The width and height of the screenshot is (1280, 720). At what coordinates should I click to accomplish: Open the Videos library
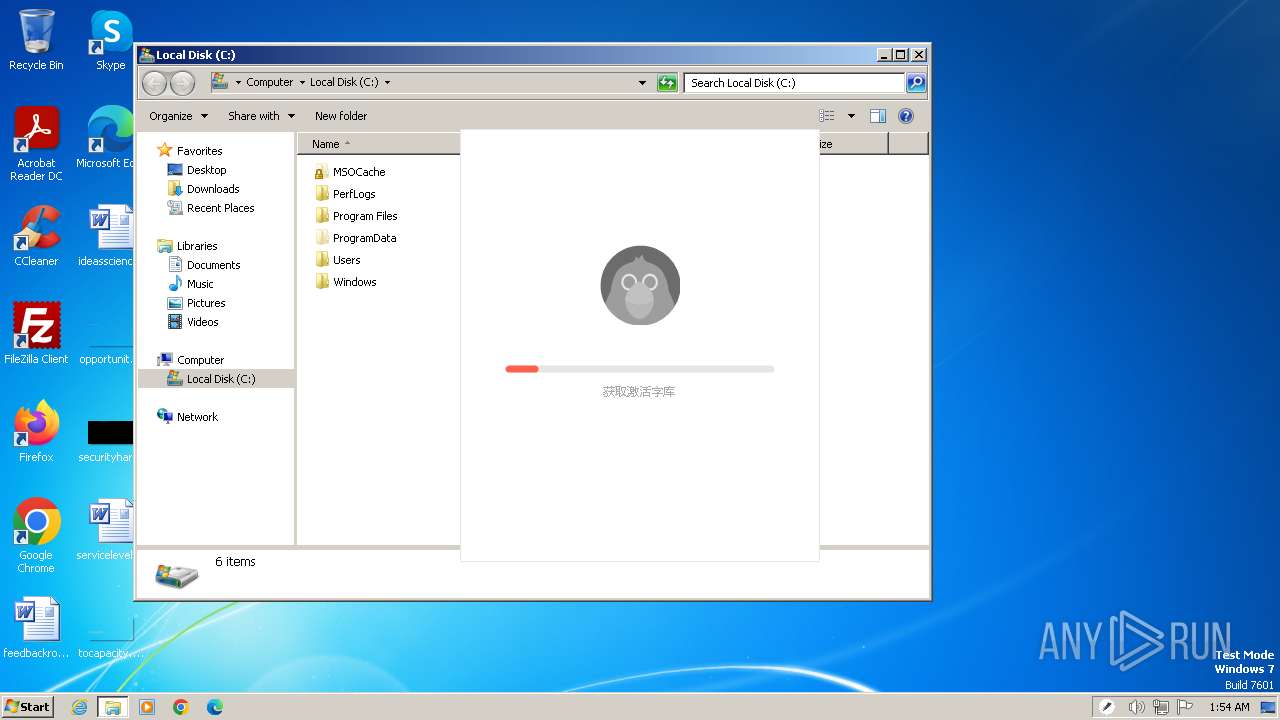[x=193, y=322]
